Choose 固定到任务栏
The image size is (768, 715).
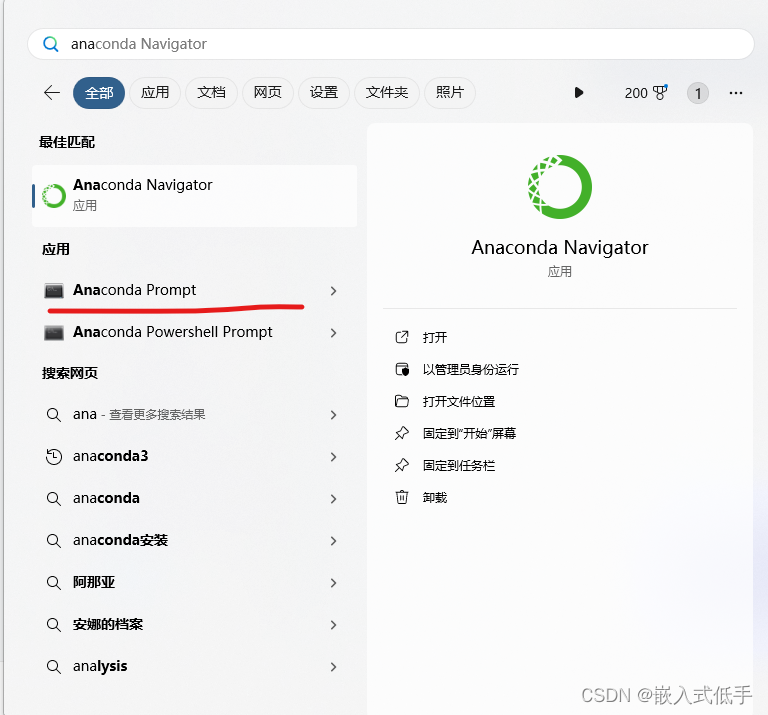(459, 466)
